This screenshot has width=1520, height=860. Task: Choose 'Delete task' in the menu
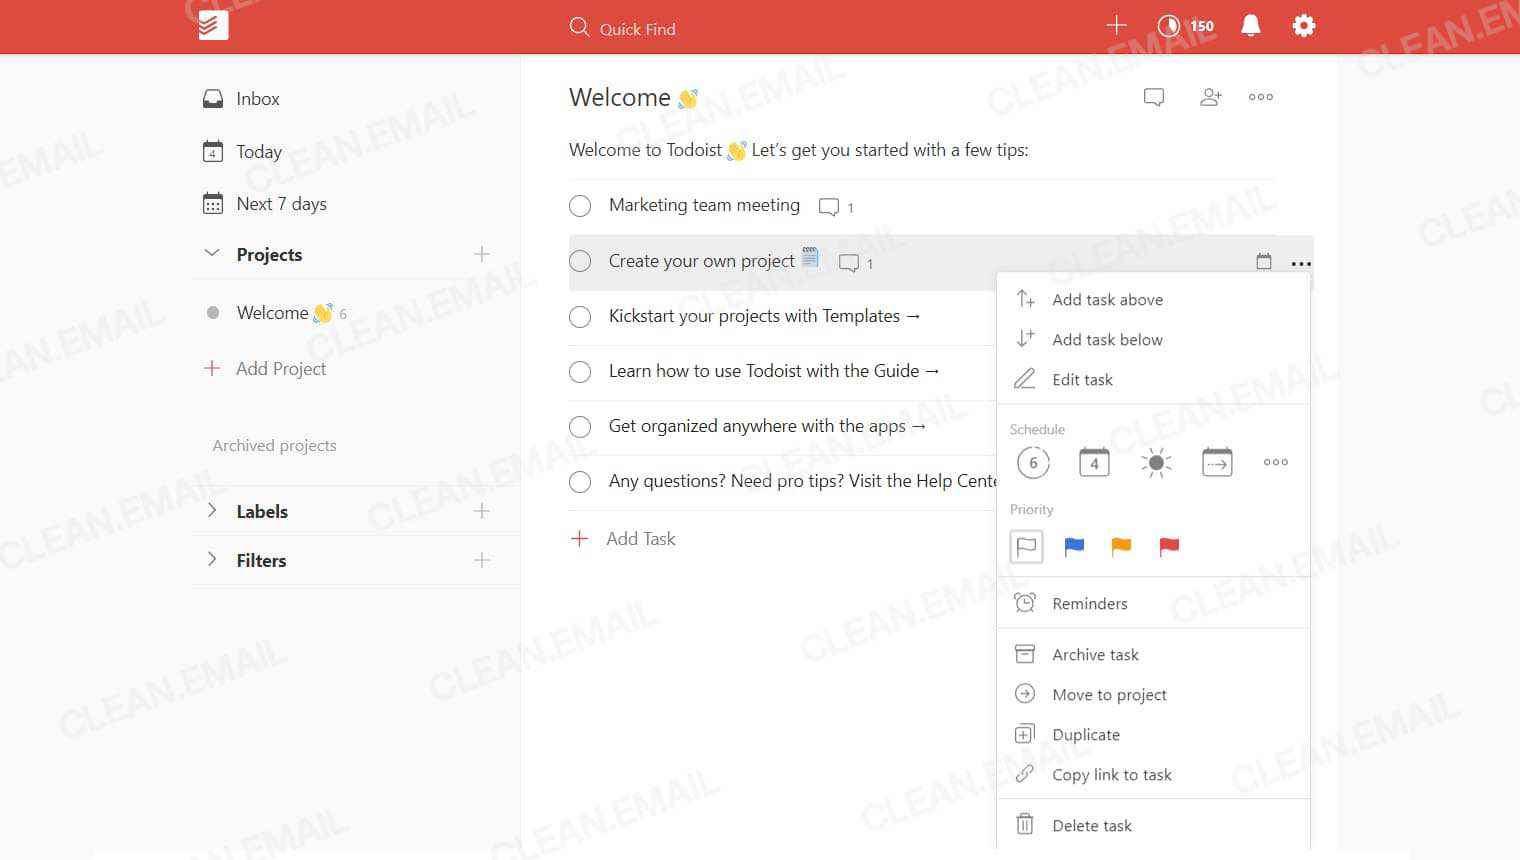[1092, 825]
